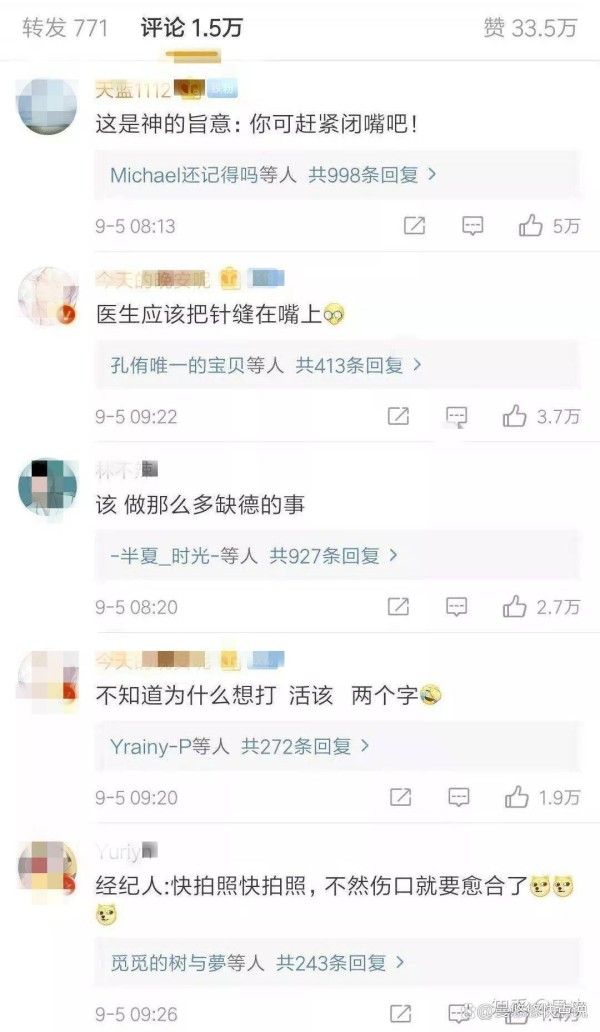Open the 共272条回复 reply thread
This screenshot has width=600, height=1032.
click(x=305, y=746)
